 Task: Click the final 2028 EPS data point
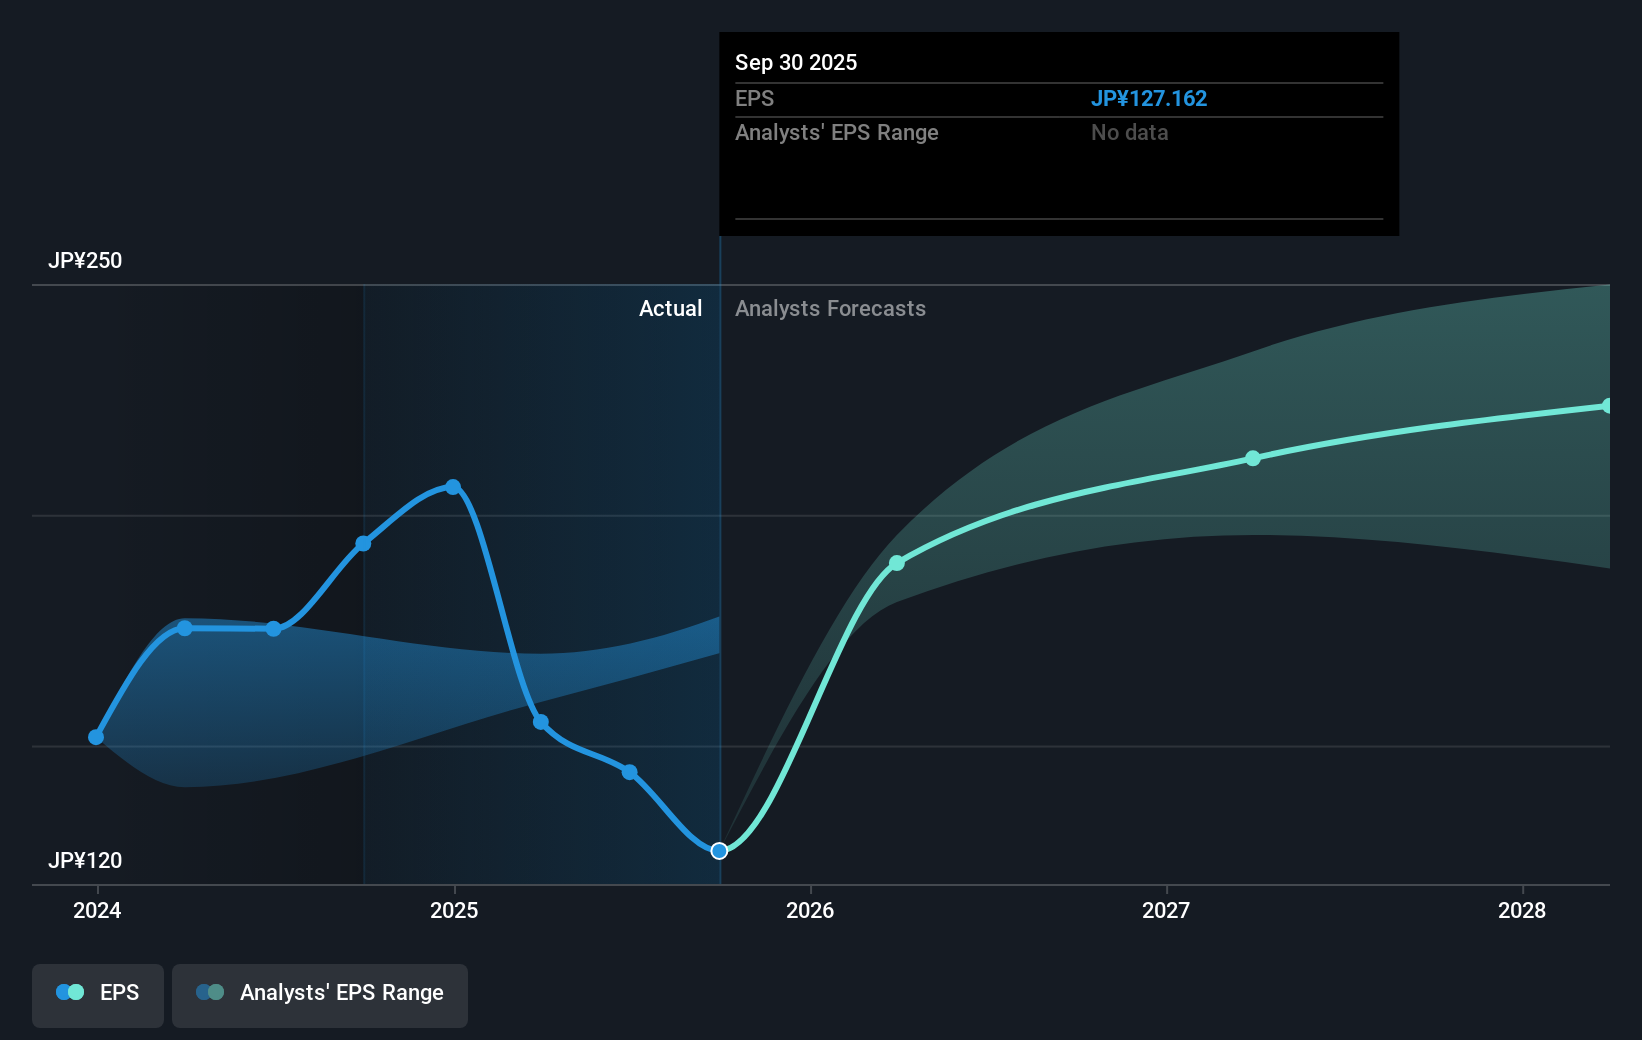pyautogui.click(x=1608, y=405)
